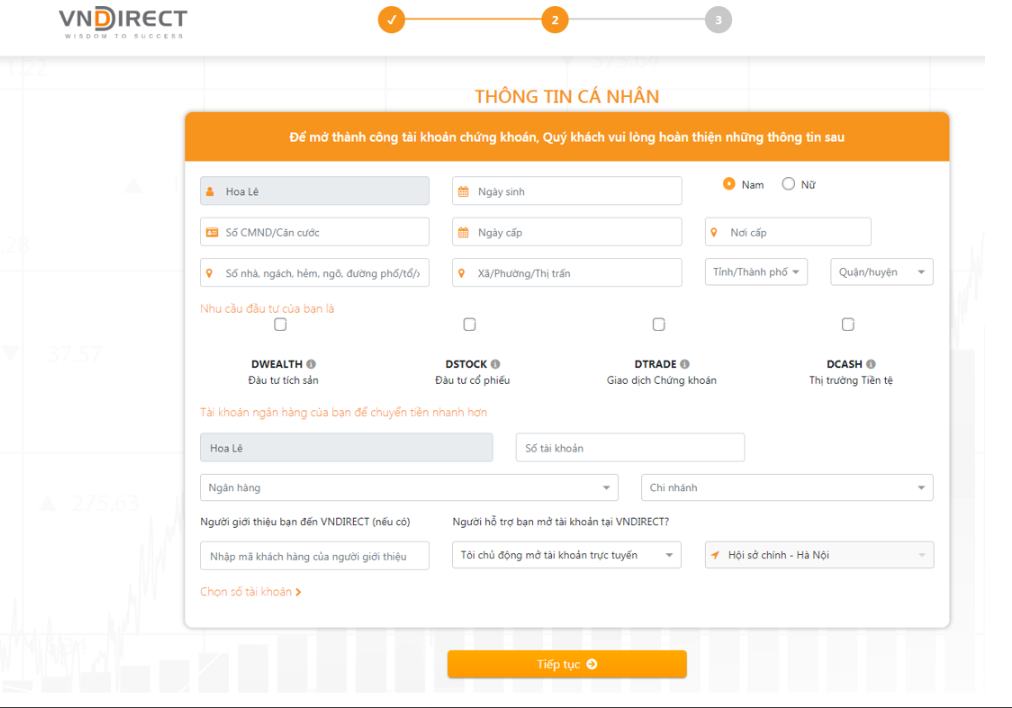Click the THÔNG TIN CÁ NHÂN heading
Screen dimensions: 1012x708
coord(567,96)
